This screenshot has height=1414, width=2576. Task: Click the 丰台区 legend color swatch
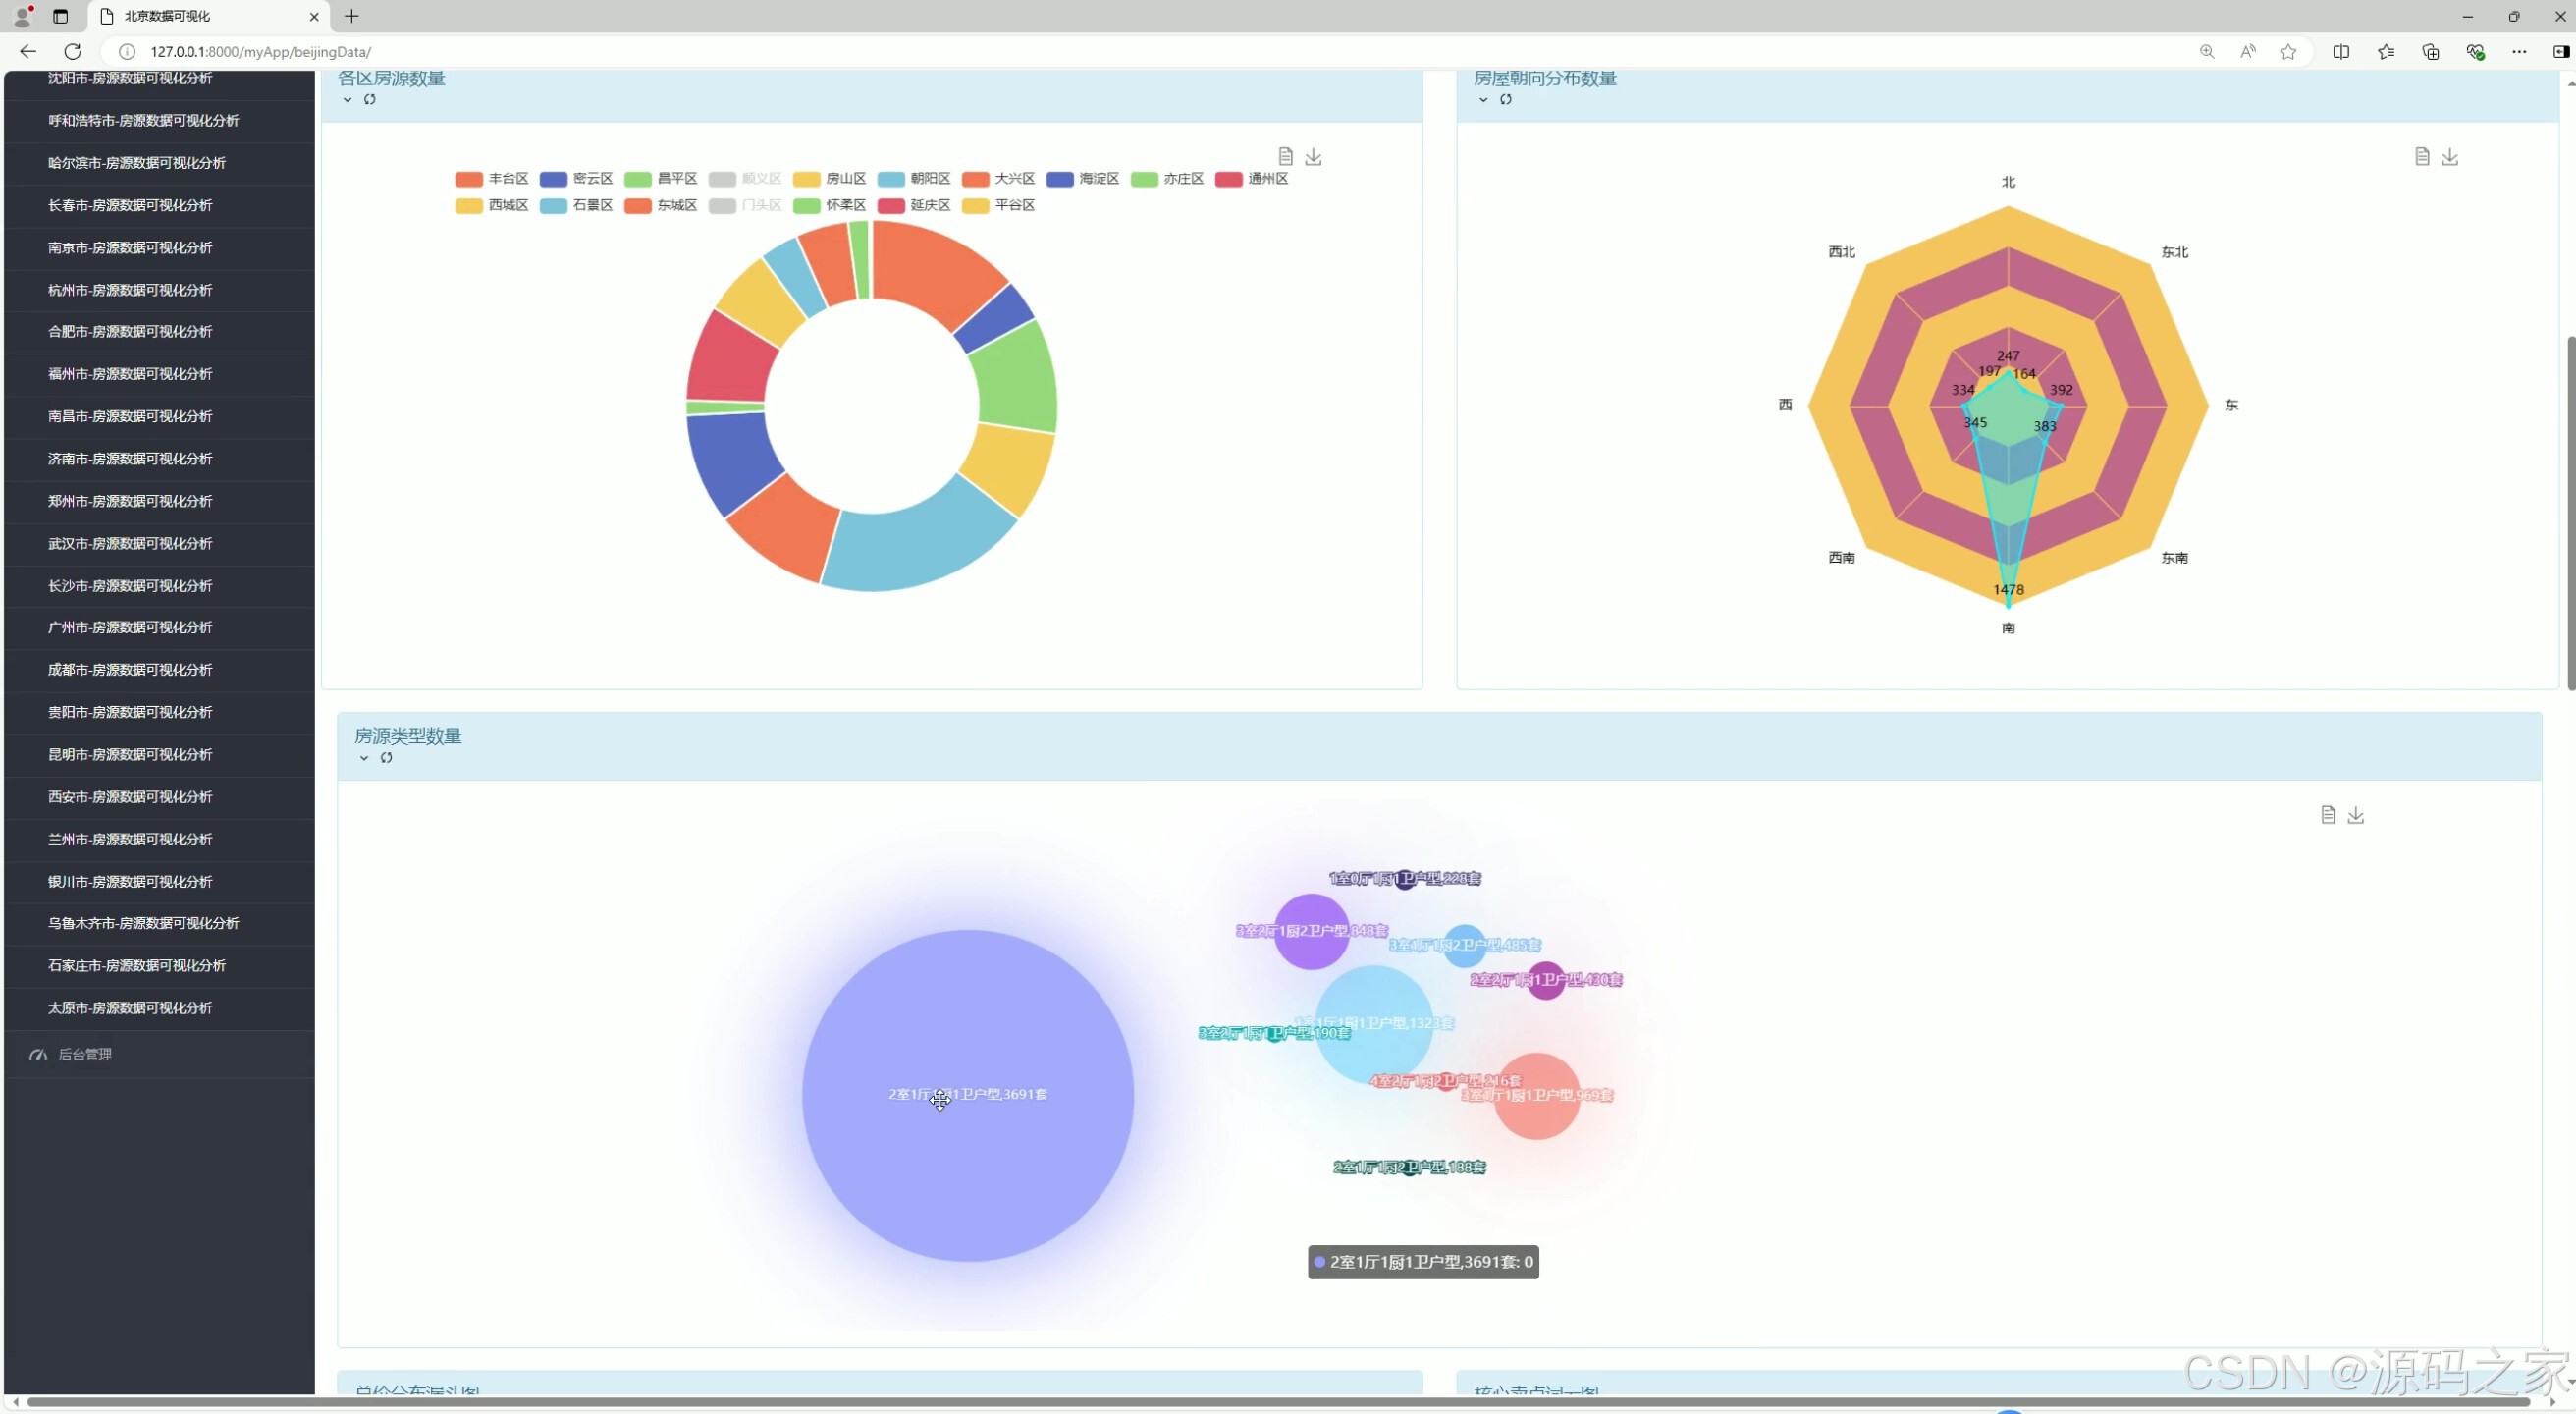[469, 179]
